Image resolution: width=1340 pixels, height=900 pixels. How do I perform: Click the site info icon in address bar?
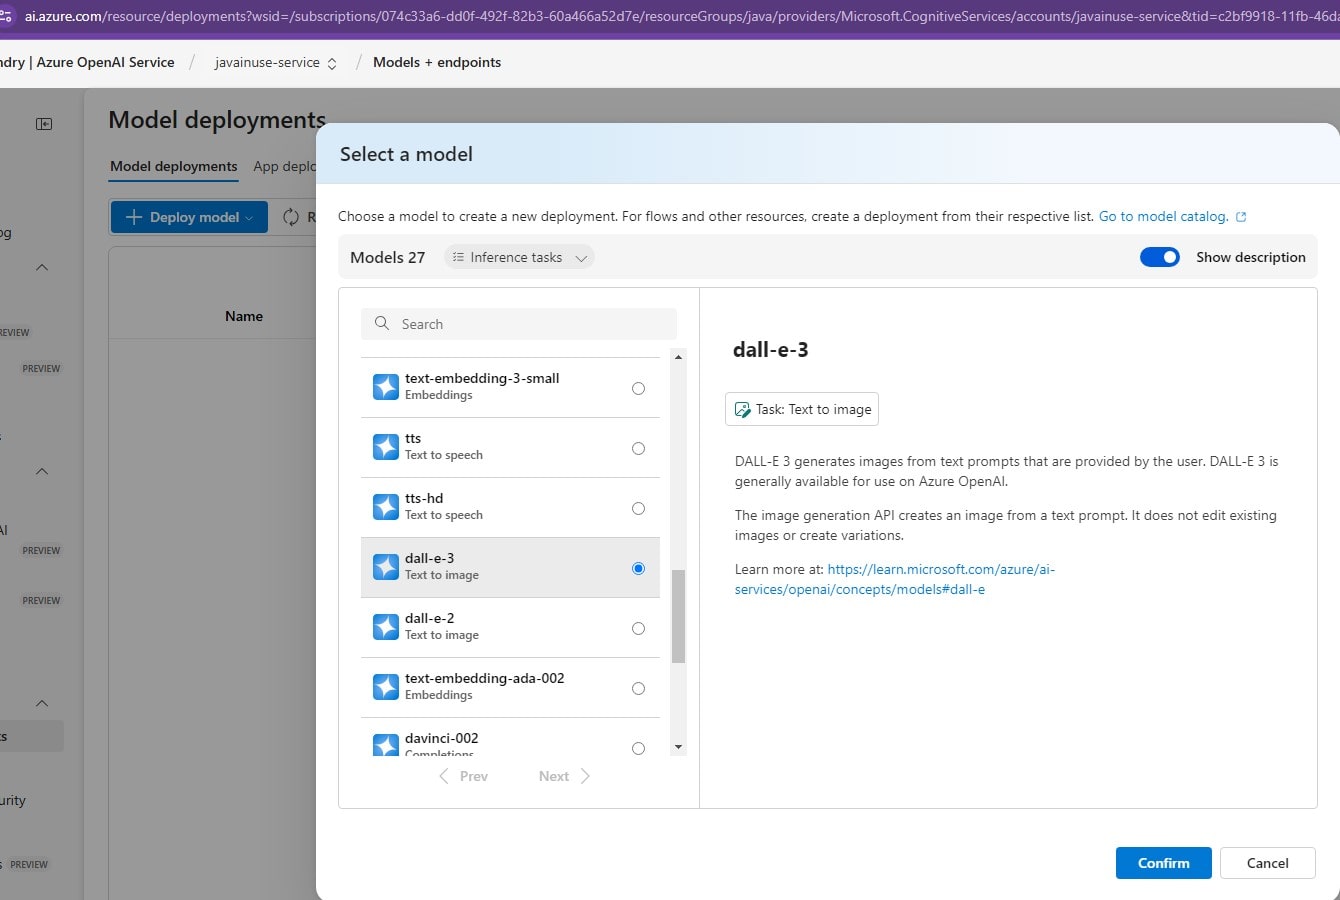tap(6, 16)
